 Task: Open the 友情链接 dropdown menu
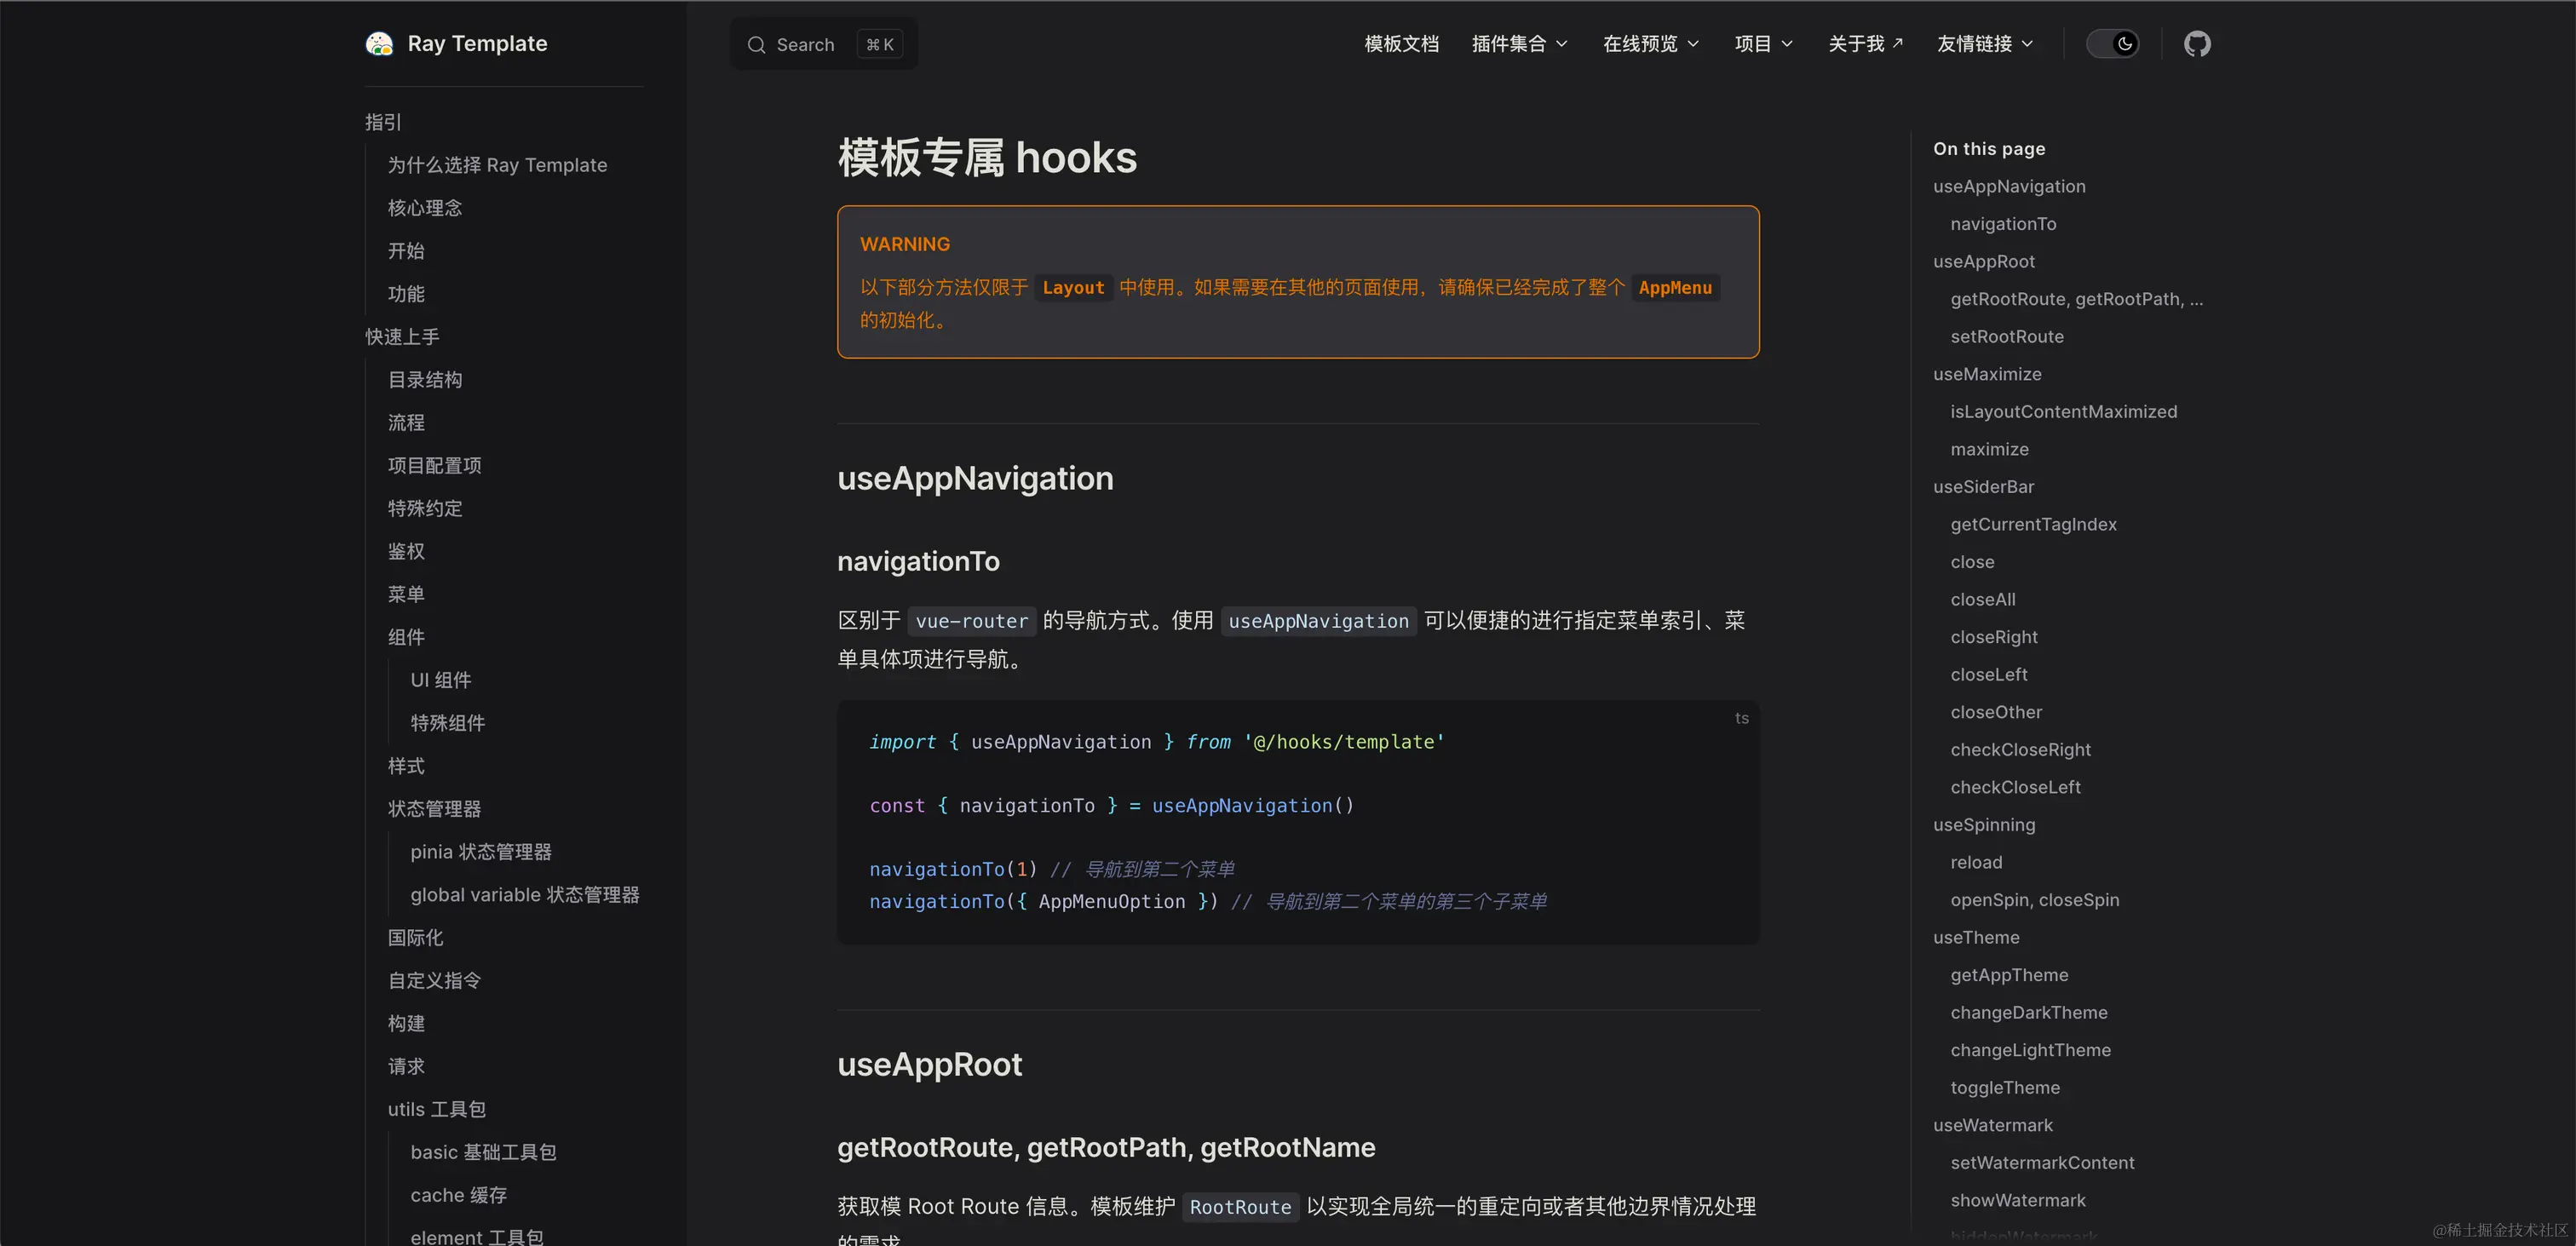coord(1984,44)
